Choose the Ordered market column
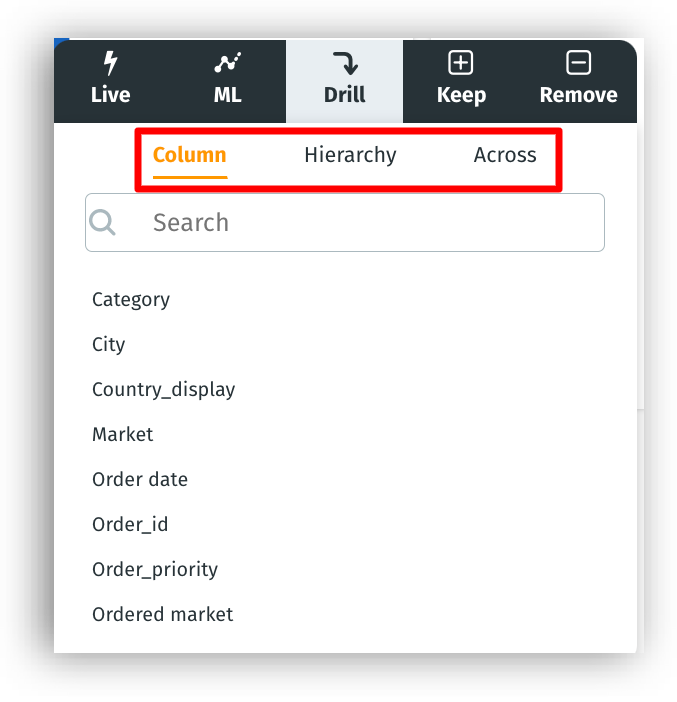Screen dimensions: 677x702 pos(162,615)
